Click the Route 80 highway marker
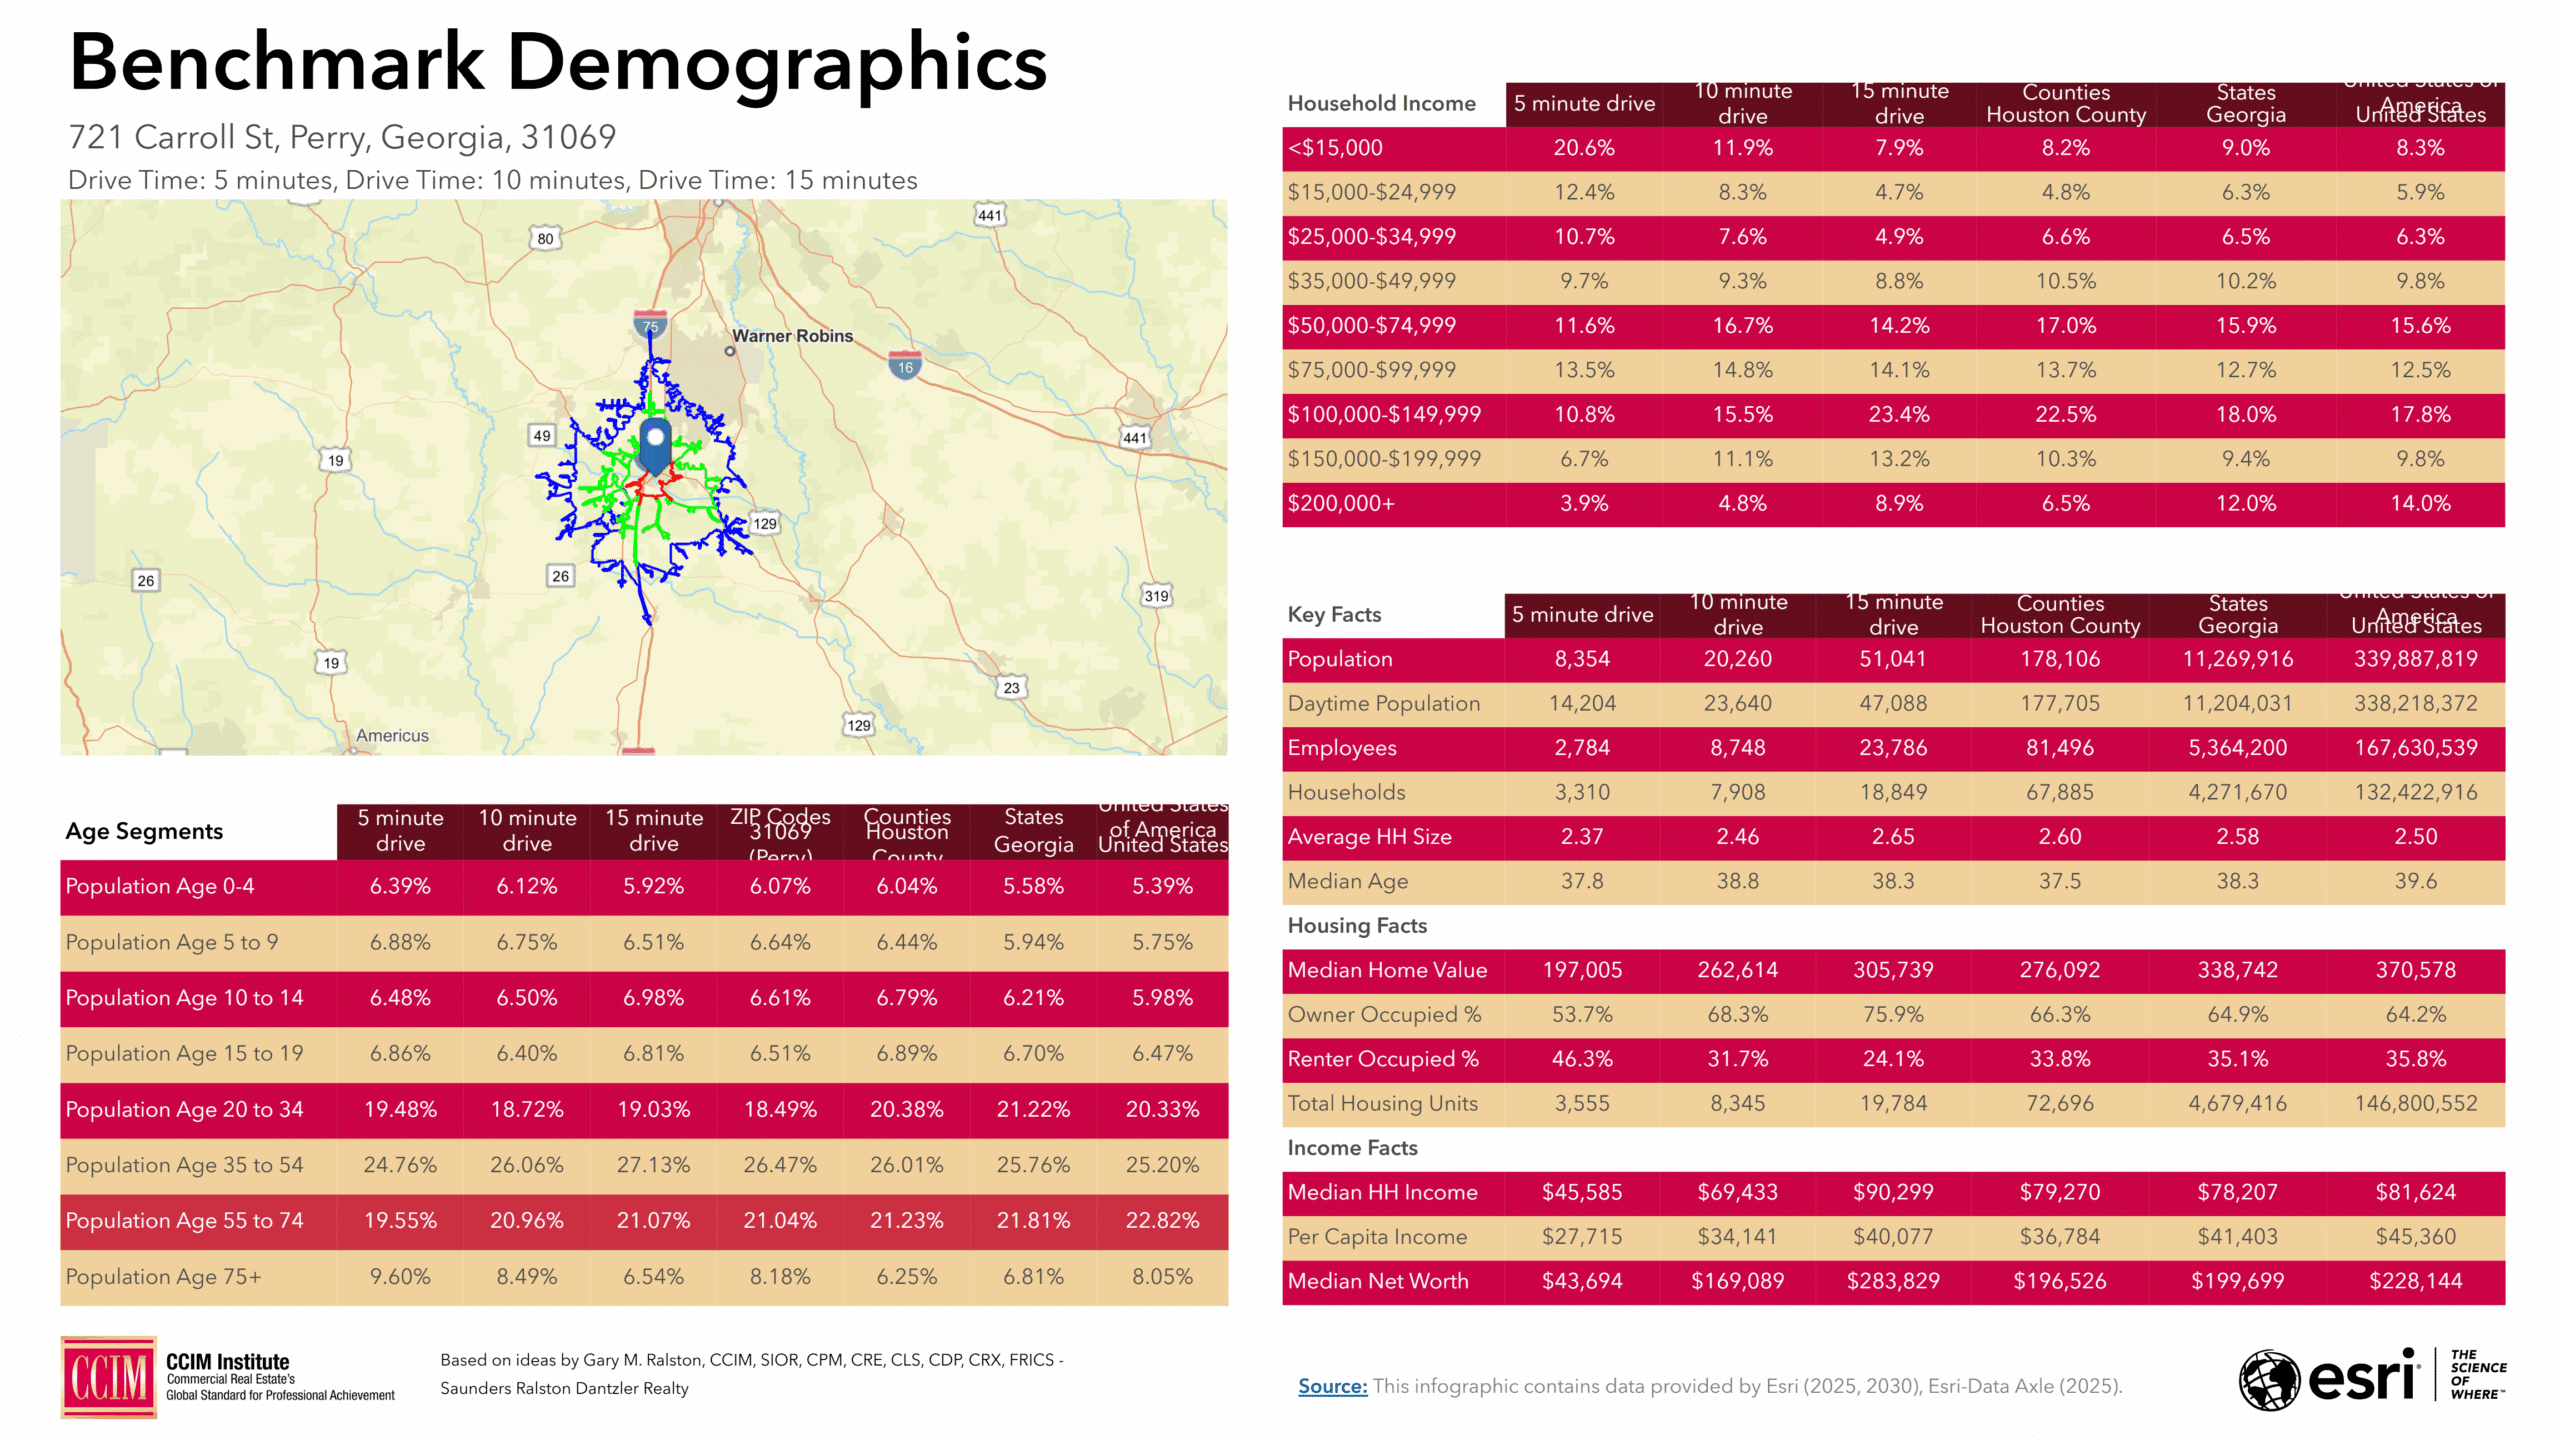The image size is (2560, 1440). tap(545, 239)
